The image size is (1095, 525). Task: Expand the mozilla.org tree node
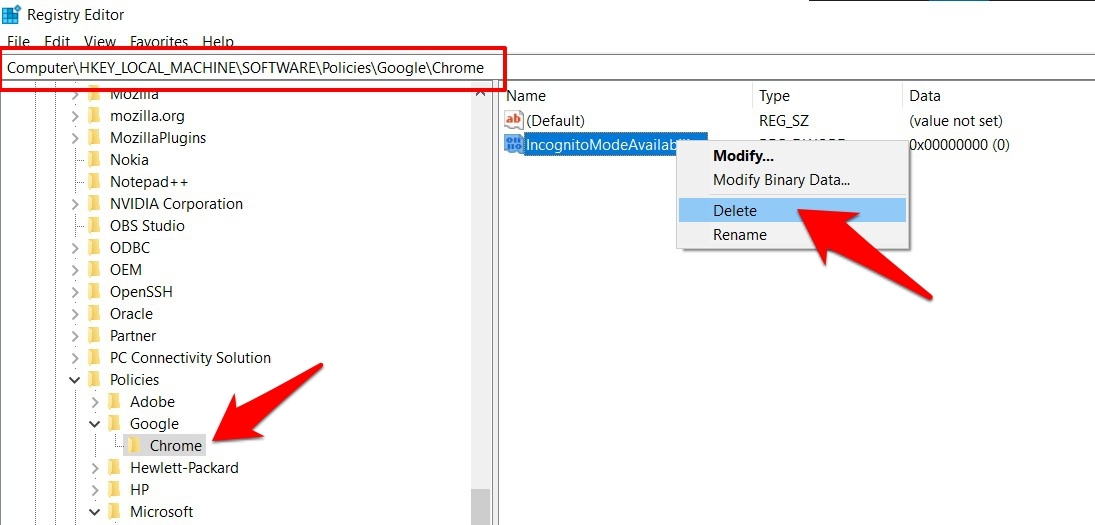coord(75,116)
